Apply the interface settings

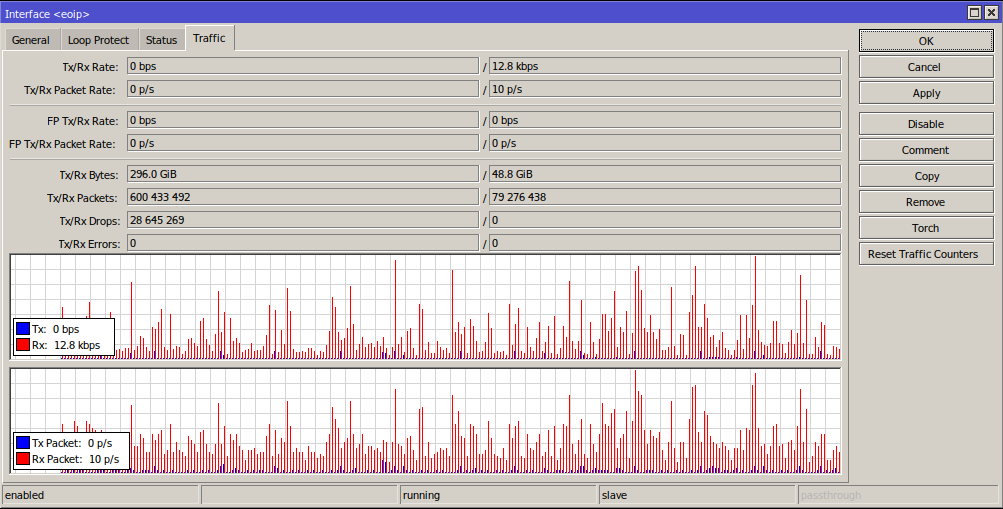pyautogui.click(x=925, y=93)
